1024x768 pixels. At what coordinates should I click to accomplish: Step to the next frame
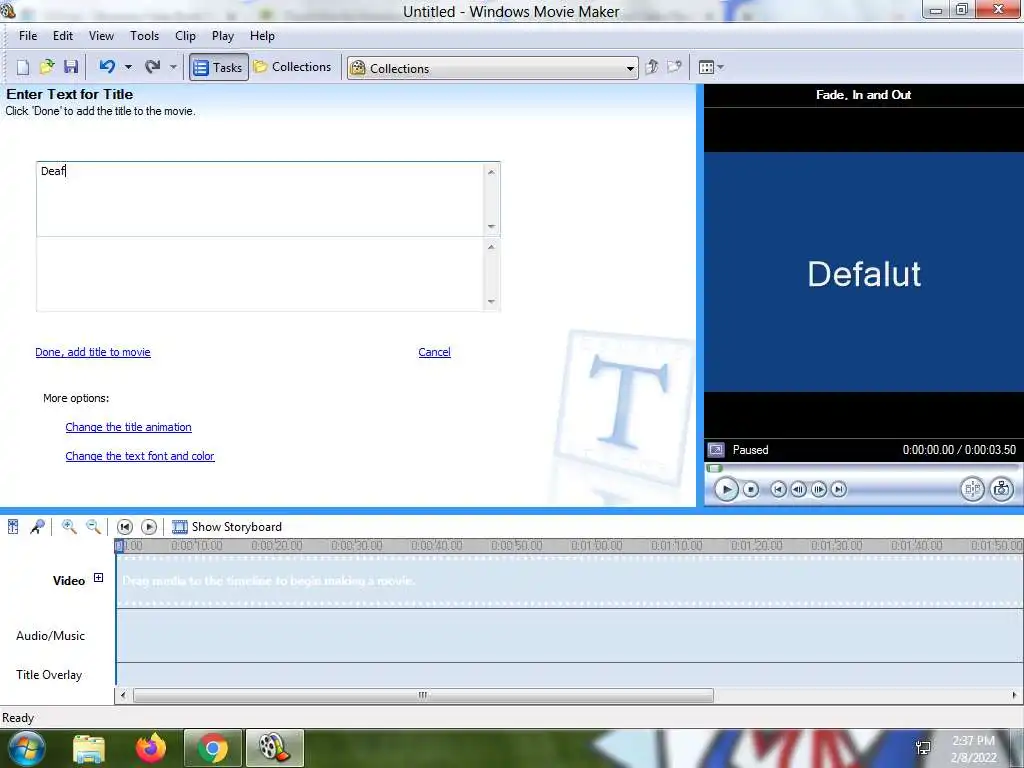tap(818, 489)
